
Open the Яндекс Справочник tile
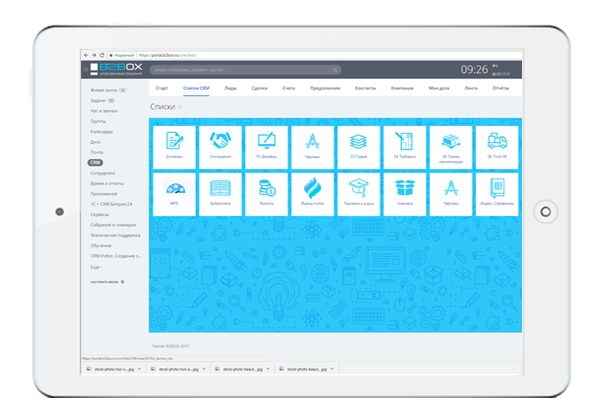[x=496, y=193]
